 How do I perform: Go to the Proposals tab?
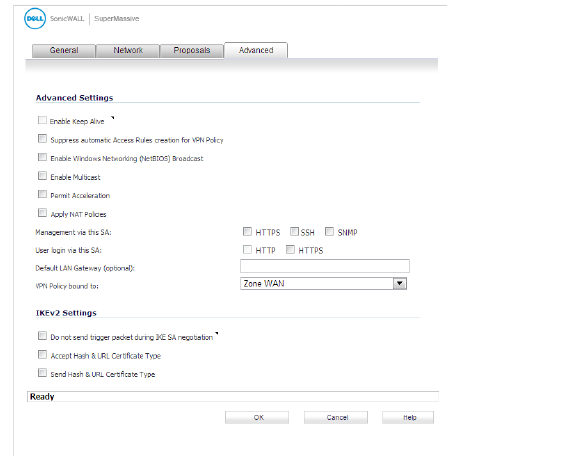pos(192,50)
